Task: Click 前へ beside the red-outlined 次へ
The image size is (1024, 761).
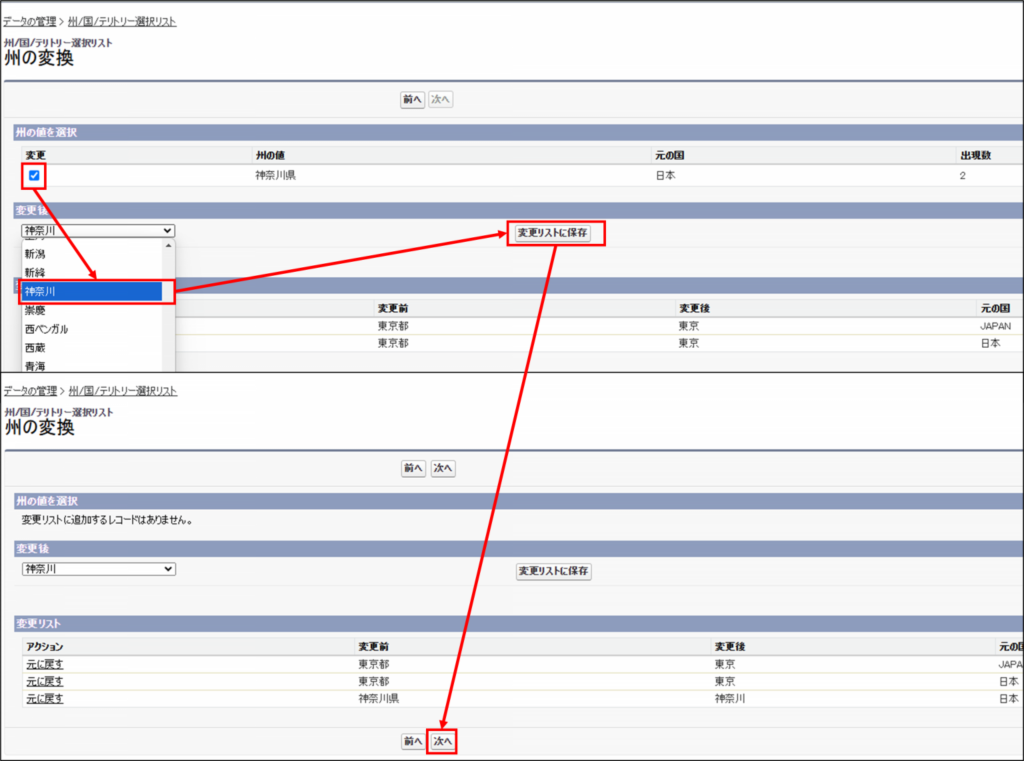Action: pyautogui.click(x=412, y=741)
